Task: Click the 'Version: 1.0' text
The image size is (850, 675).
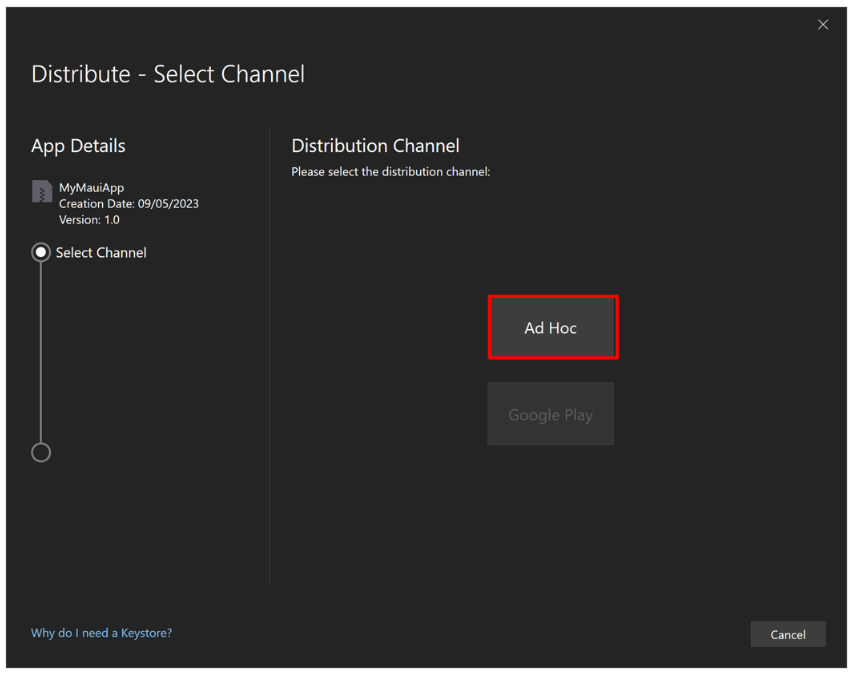Action: (89, 220)
